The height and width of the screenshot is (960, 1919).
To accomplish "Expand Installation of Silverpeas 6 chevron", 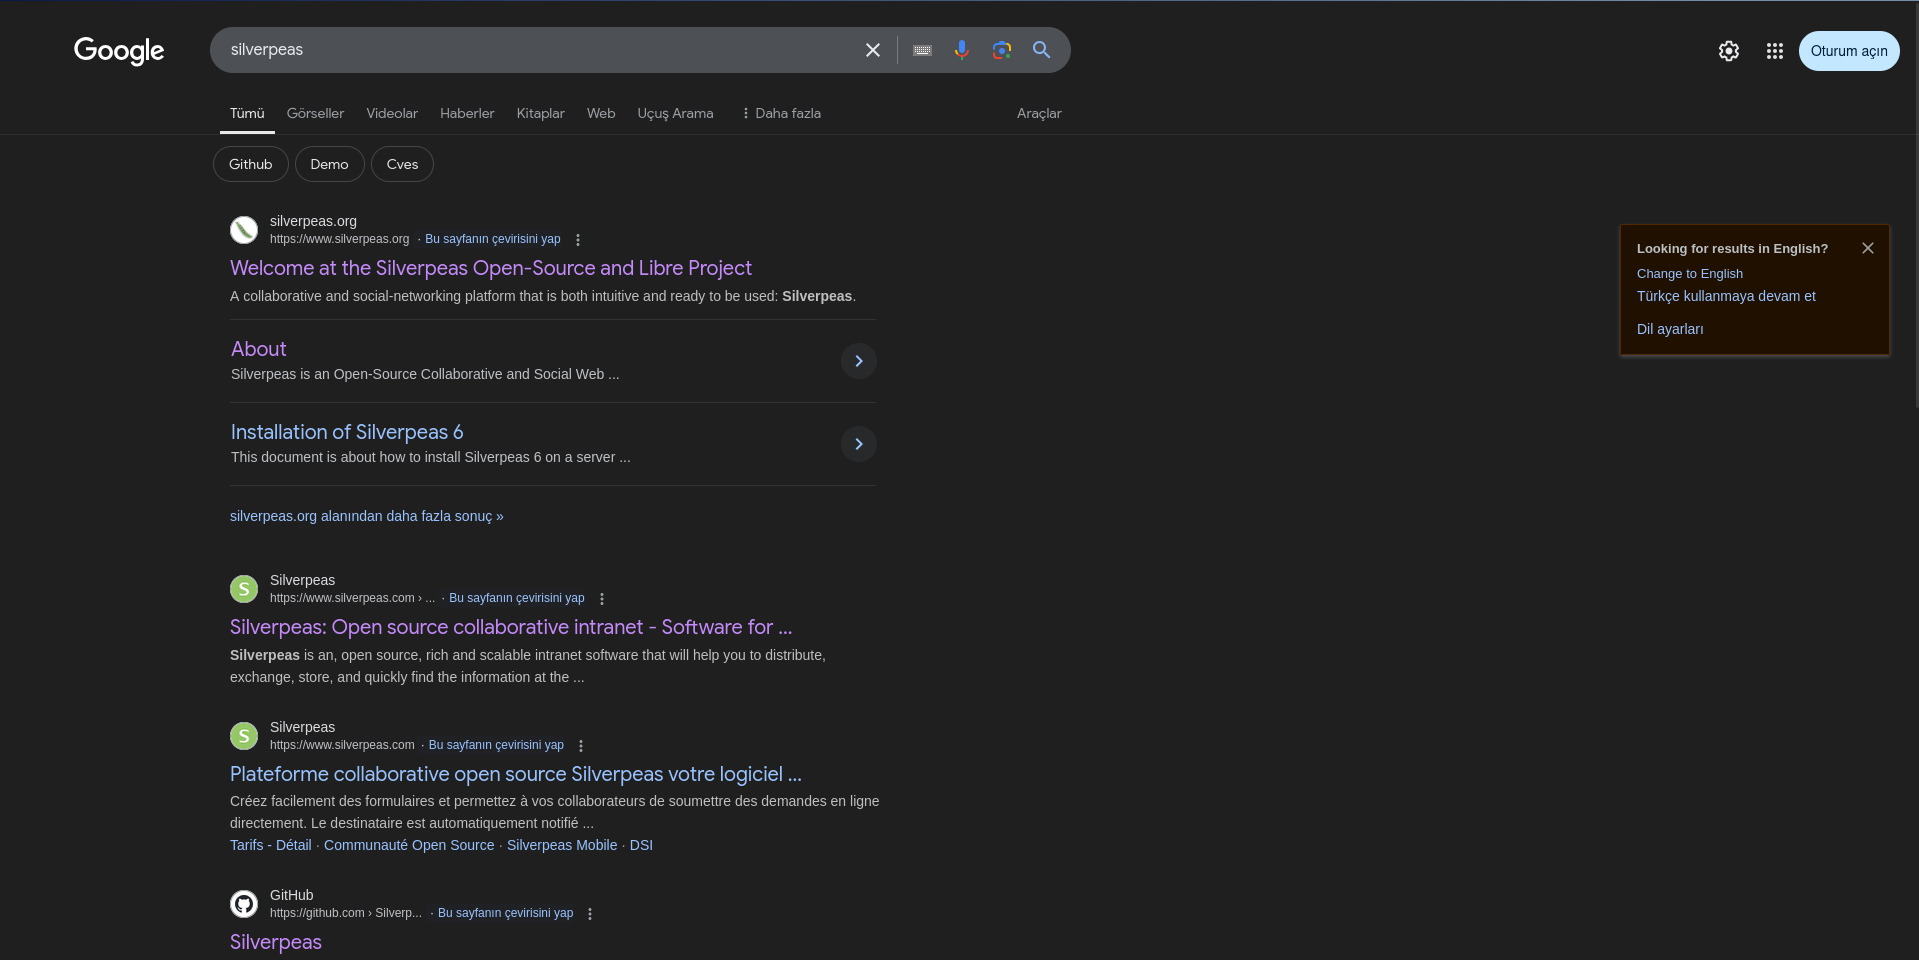I will pyautogui.click(x=858, y=444).
